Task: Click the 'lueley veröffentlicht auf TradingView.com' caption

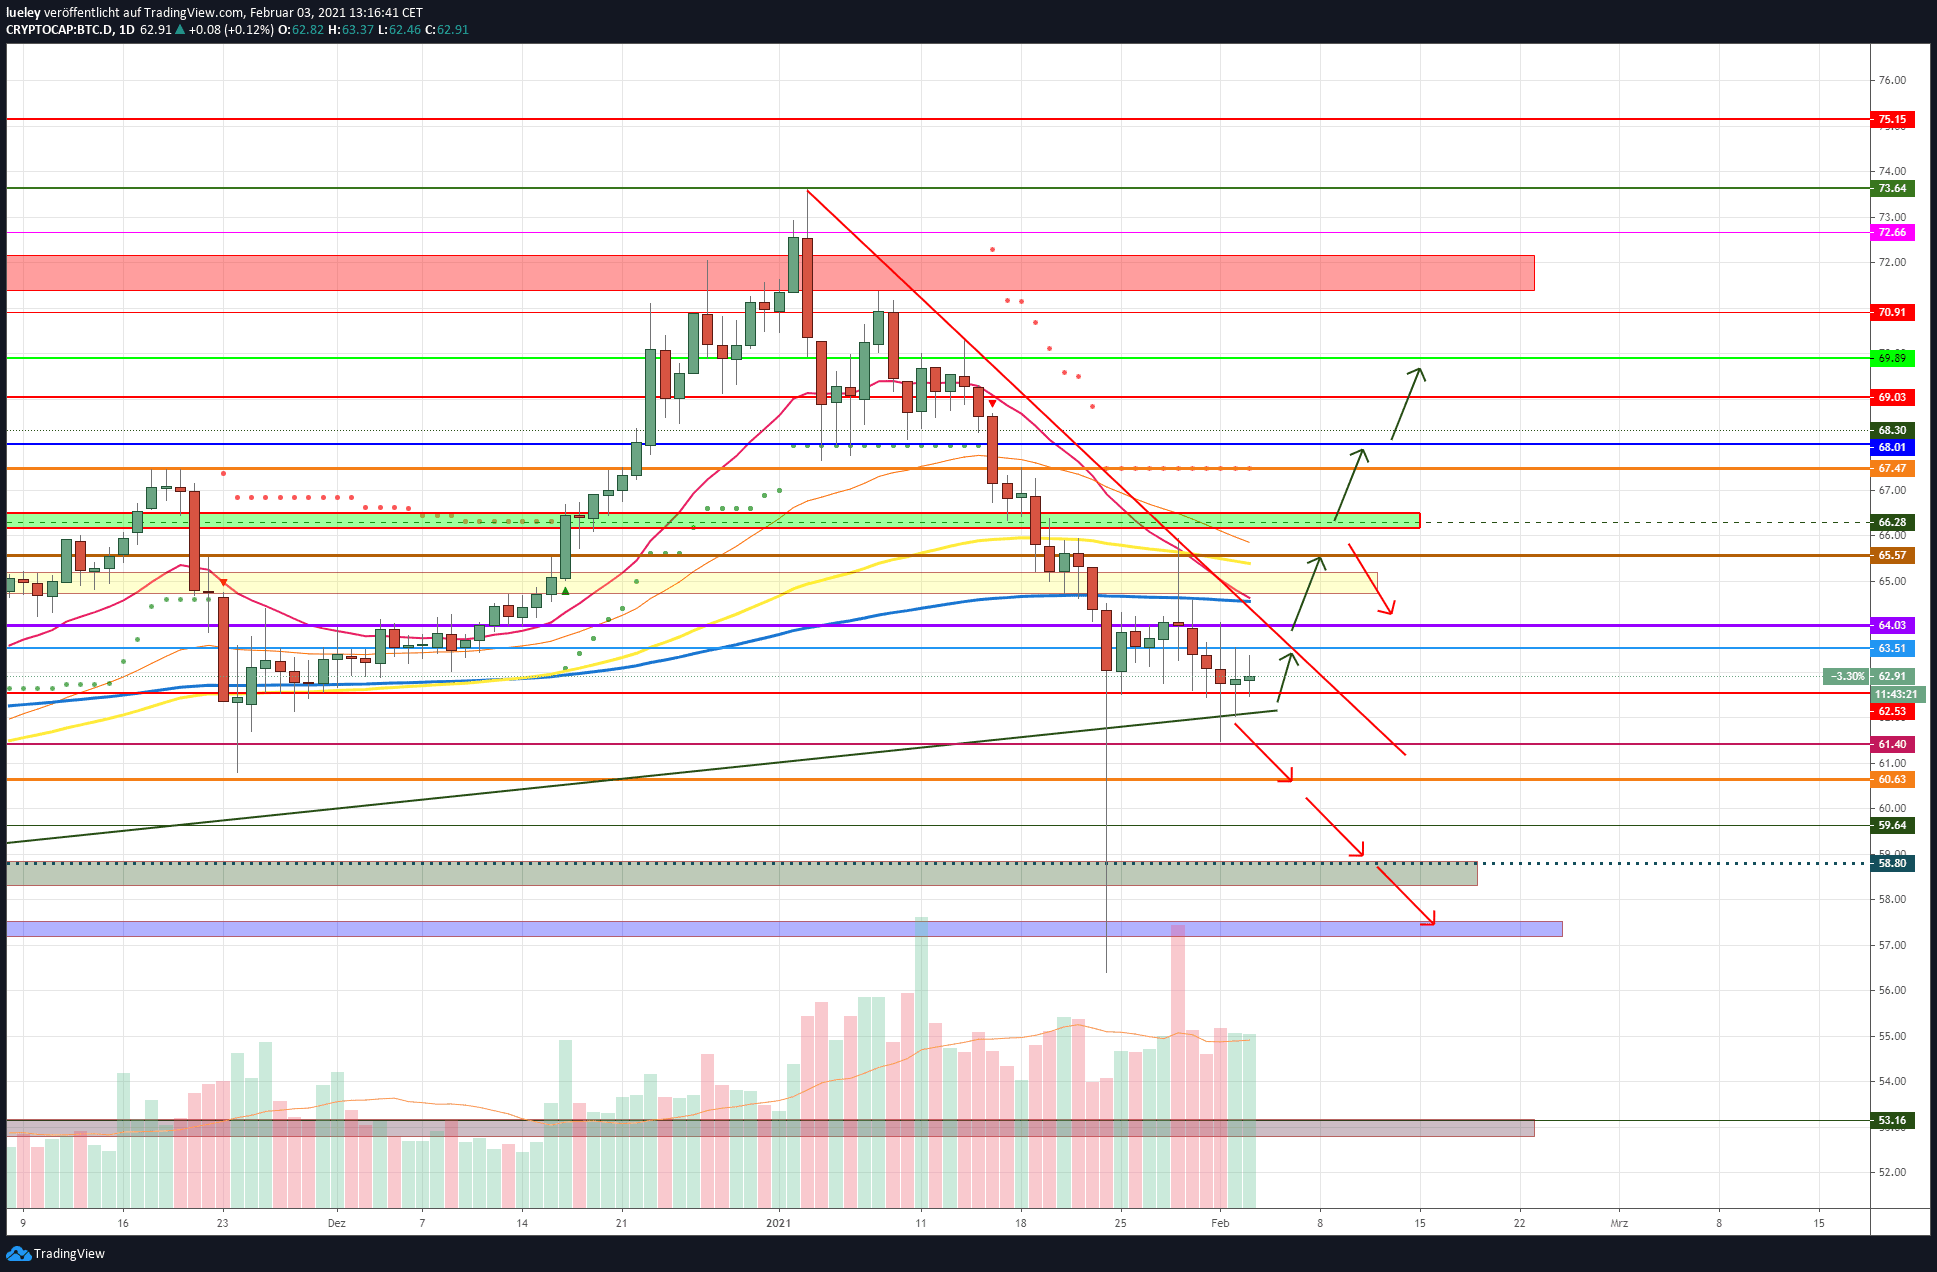Action: point(125,13)
